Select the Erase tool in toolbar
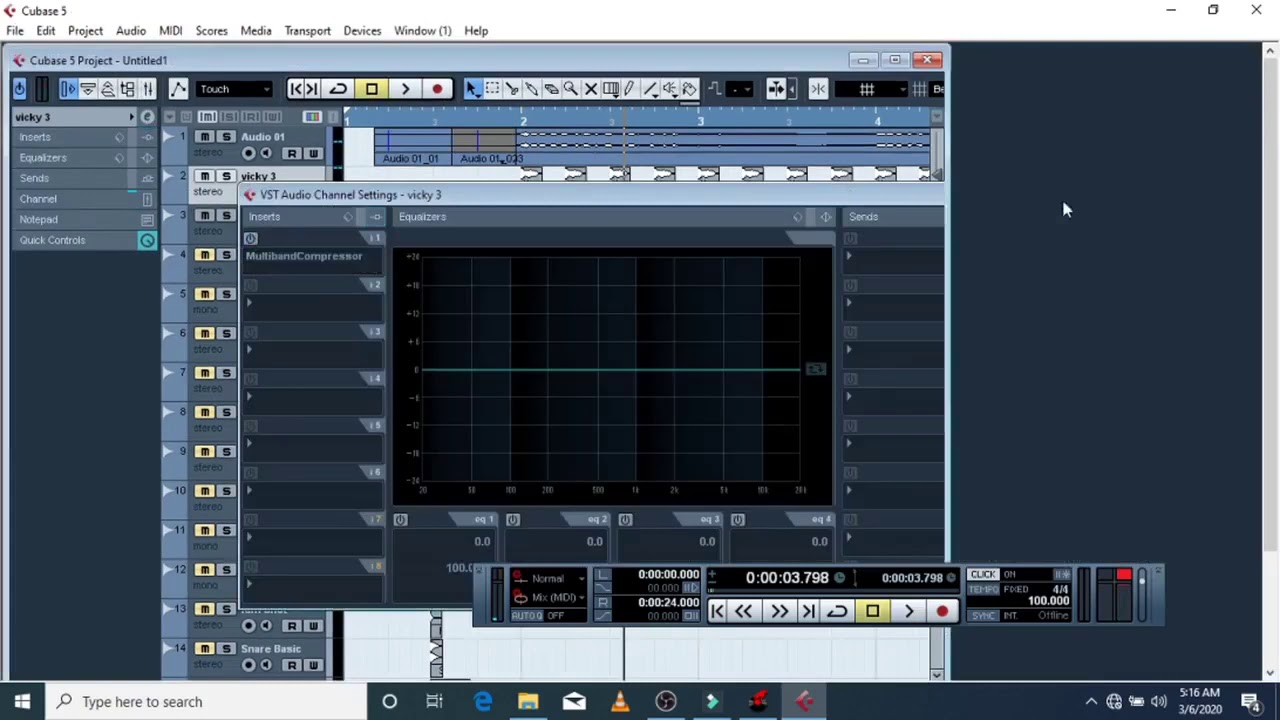 551,89
